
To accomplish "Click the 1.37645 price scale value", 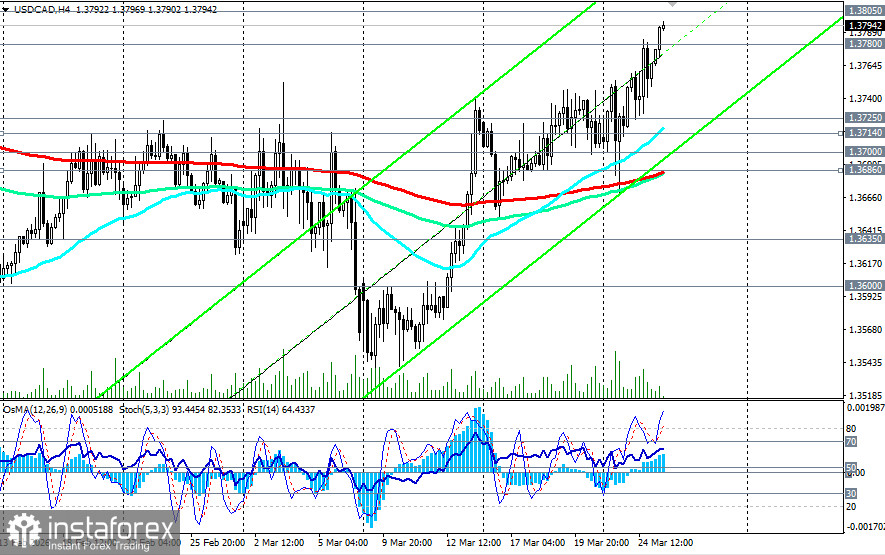I will 865,66.
